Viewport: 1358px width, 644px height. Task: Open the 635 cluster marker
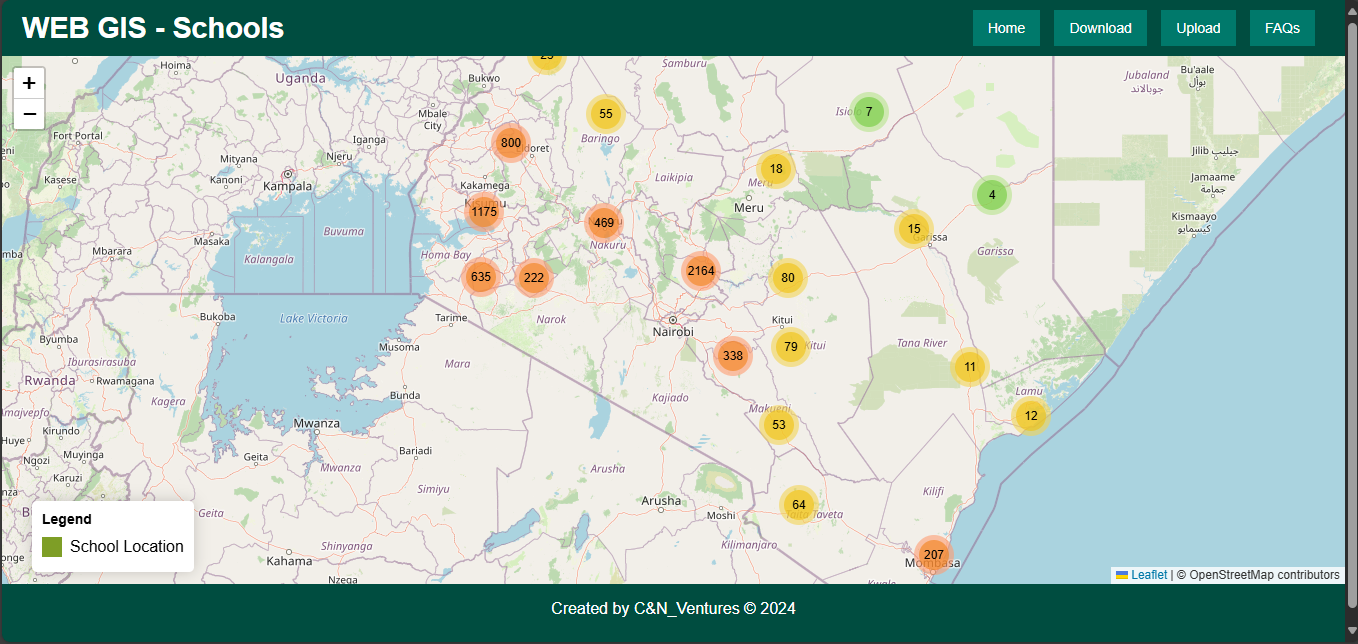pos(481,277)
